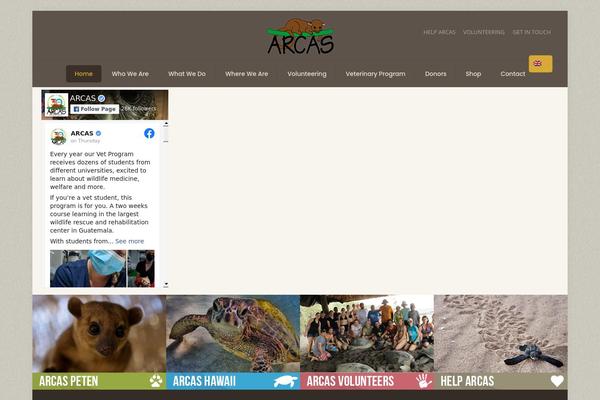
Task: Click the ARCAS profile picture in the Facebook banner
Action: tap(56, 104)
